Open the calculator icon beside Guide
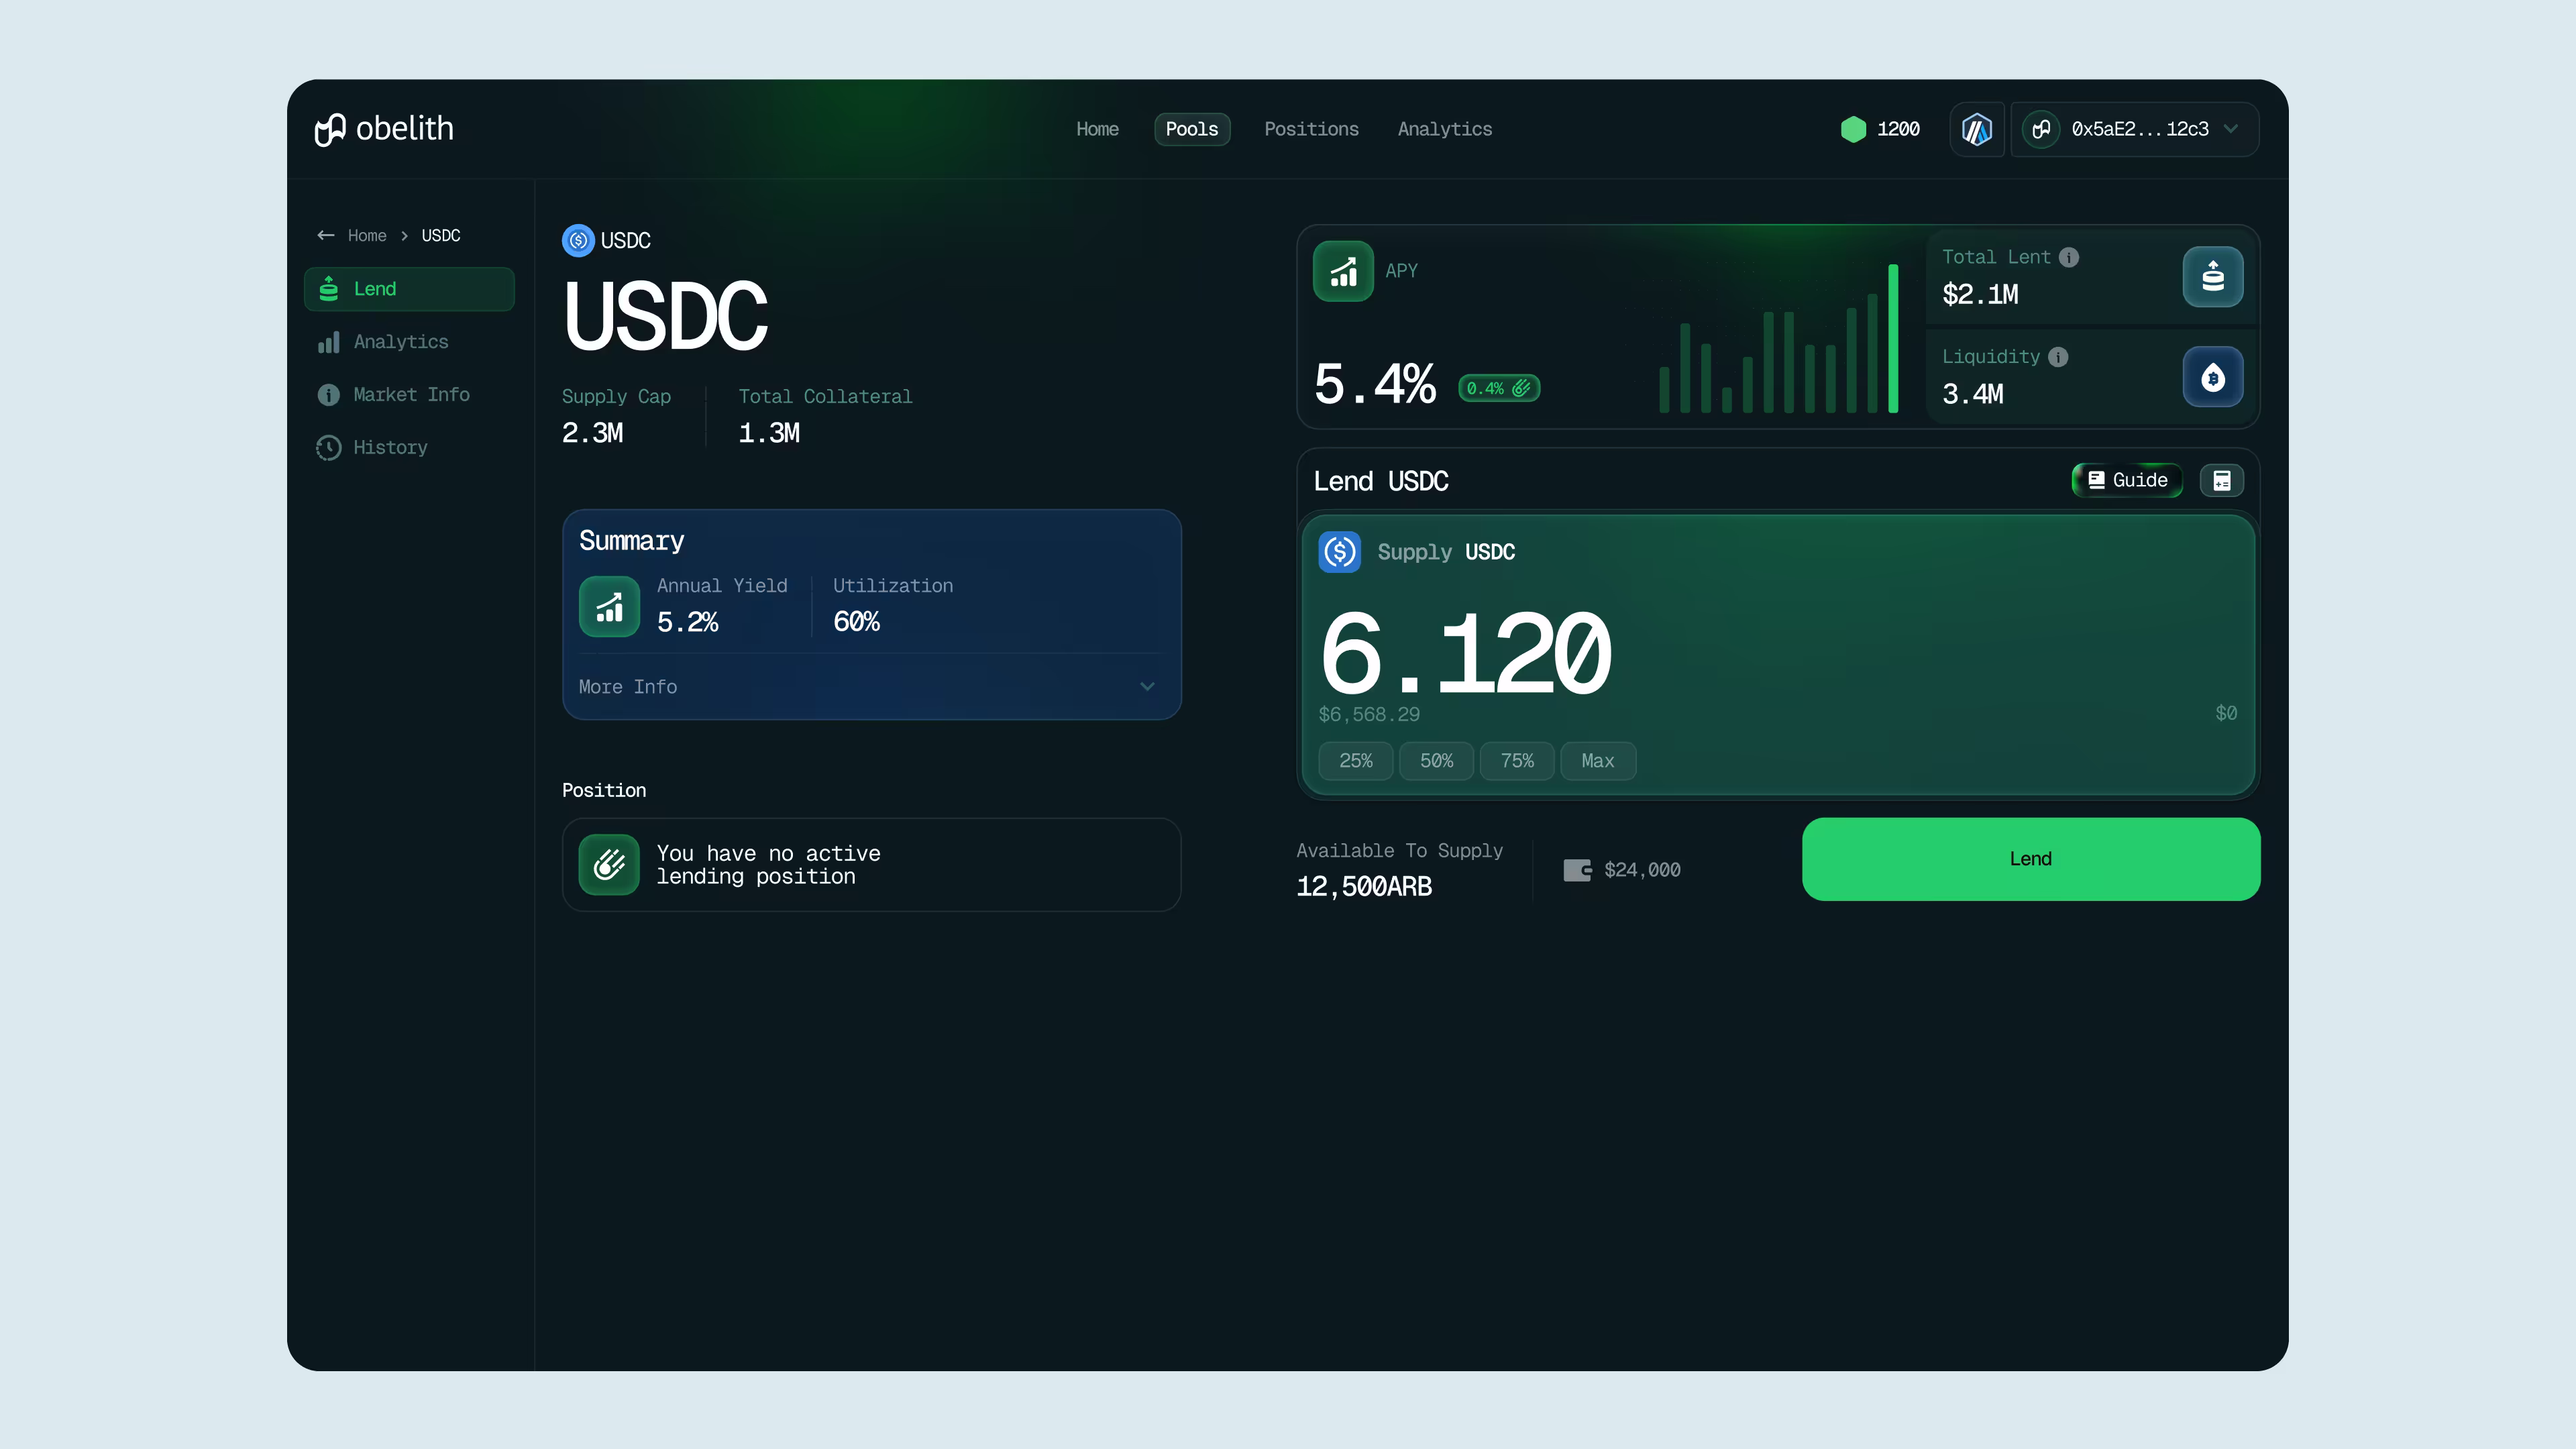This screenshot has height=1449, width=2576. 2221,481
